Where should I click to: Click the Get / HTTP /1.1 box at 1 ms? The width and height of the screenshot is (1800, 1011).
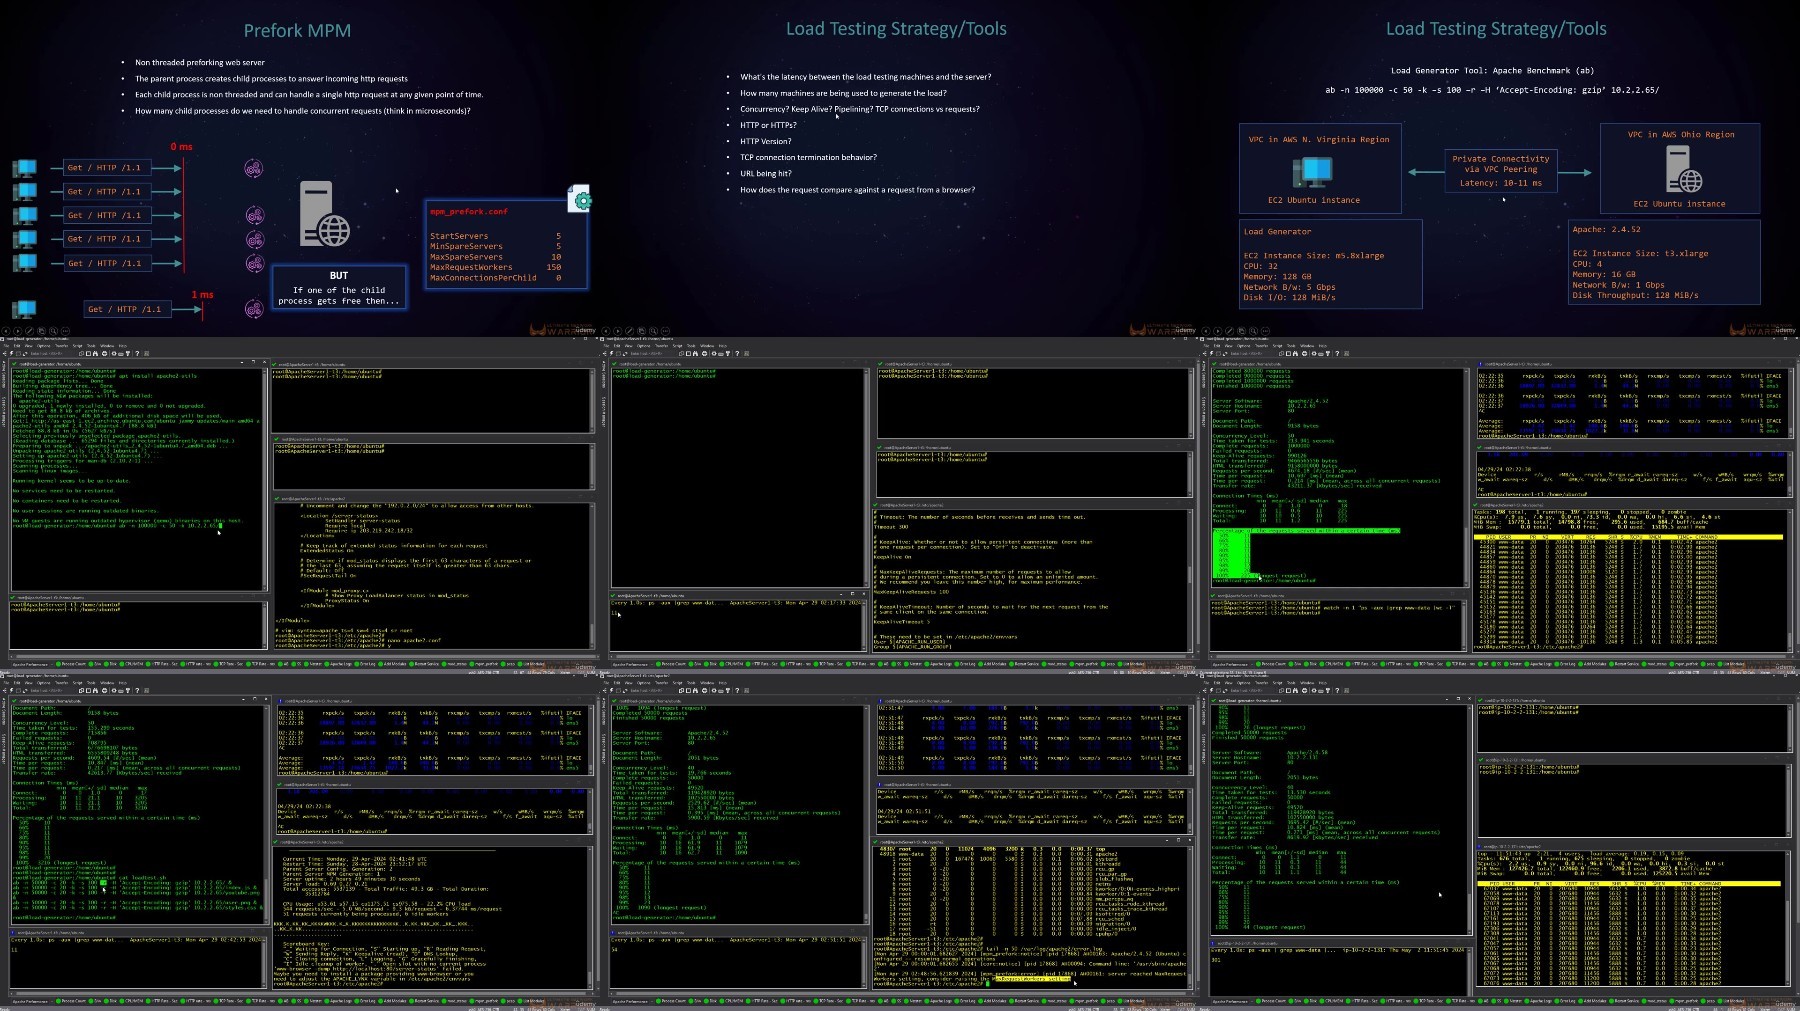(x=128, y=309)
